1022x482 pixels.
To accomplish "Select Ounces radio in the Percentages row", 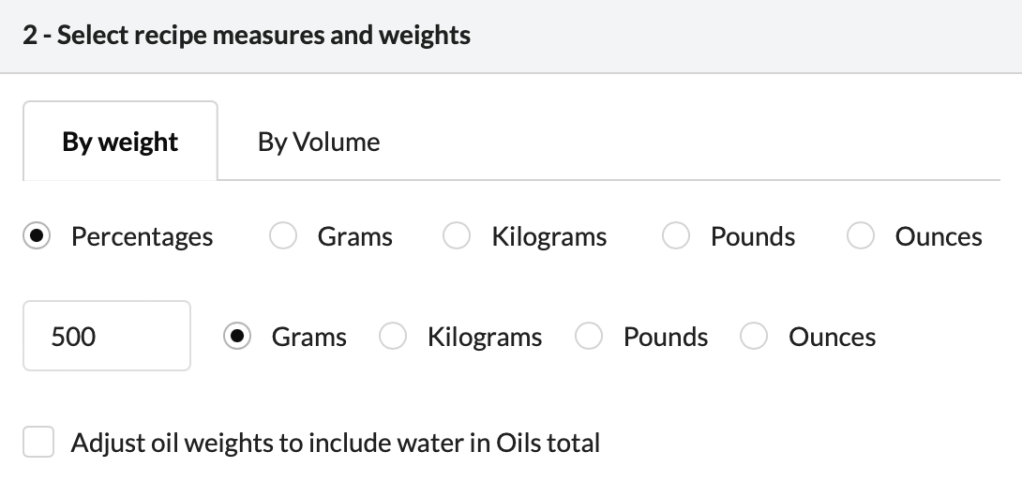I will pos(861,237).
